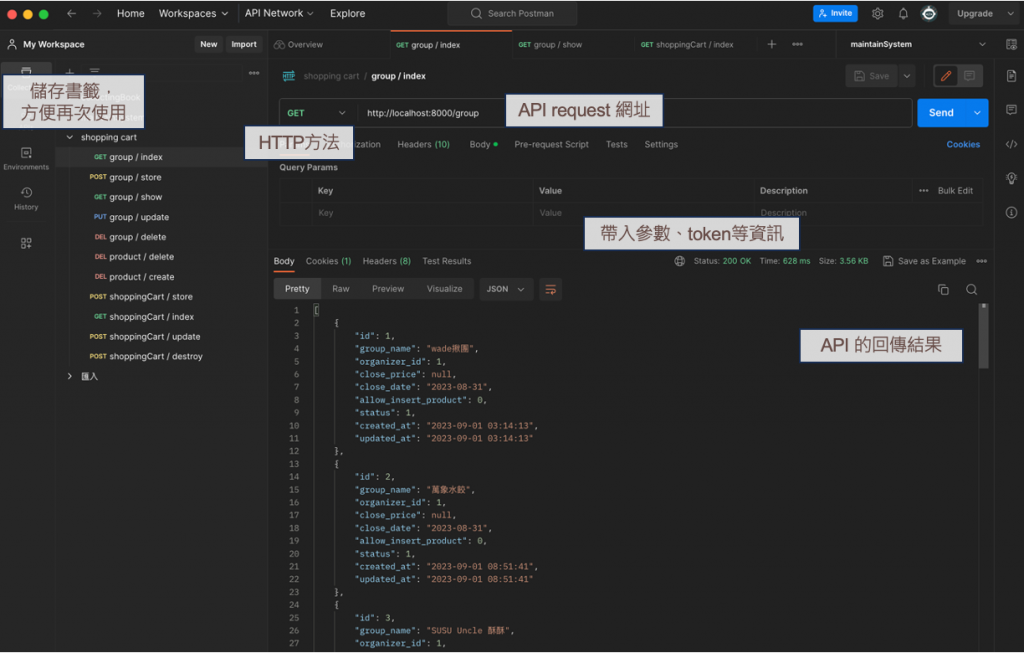Toggle word wrap in response
Image resolution: width=1024 pixels, height=653 pixels.
pos(551,289)
